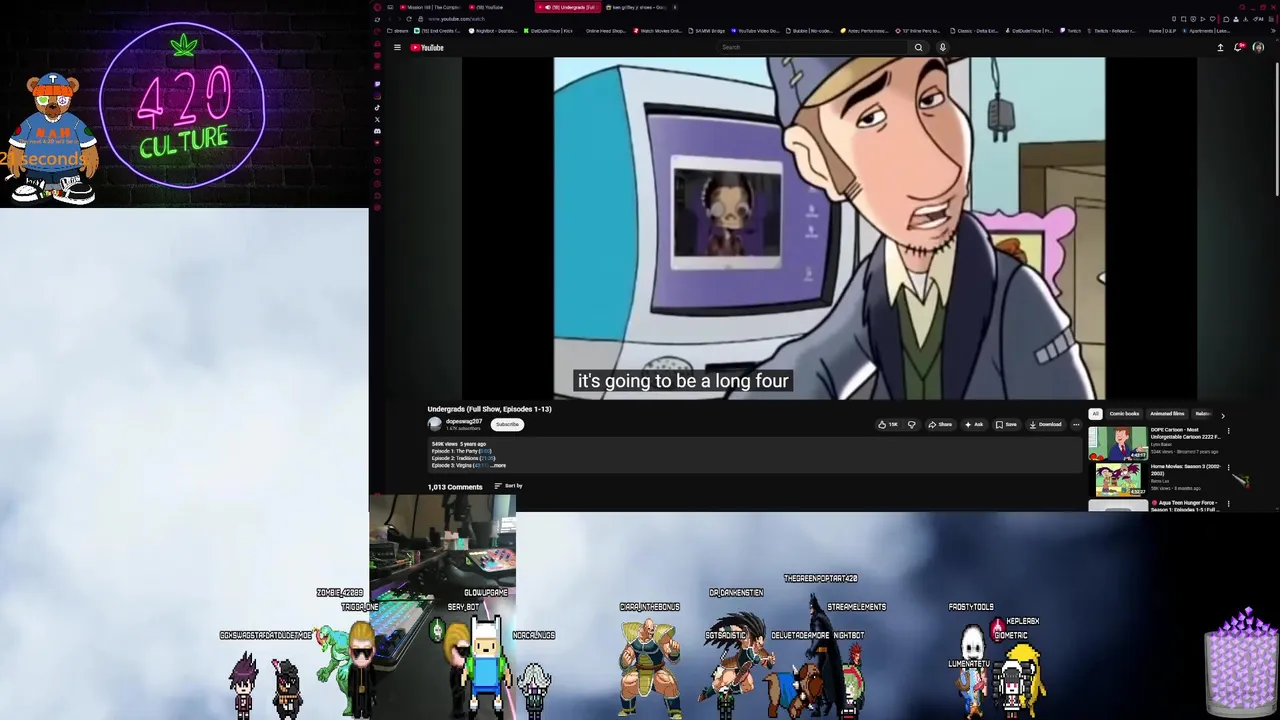Save the video to a playlist
Image resolution: width=1280 pixels, height=720 pixels.
click(x=1006, y=424)
